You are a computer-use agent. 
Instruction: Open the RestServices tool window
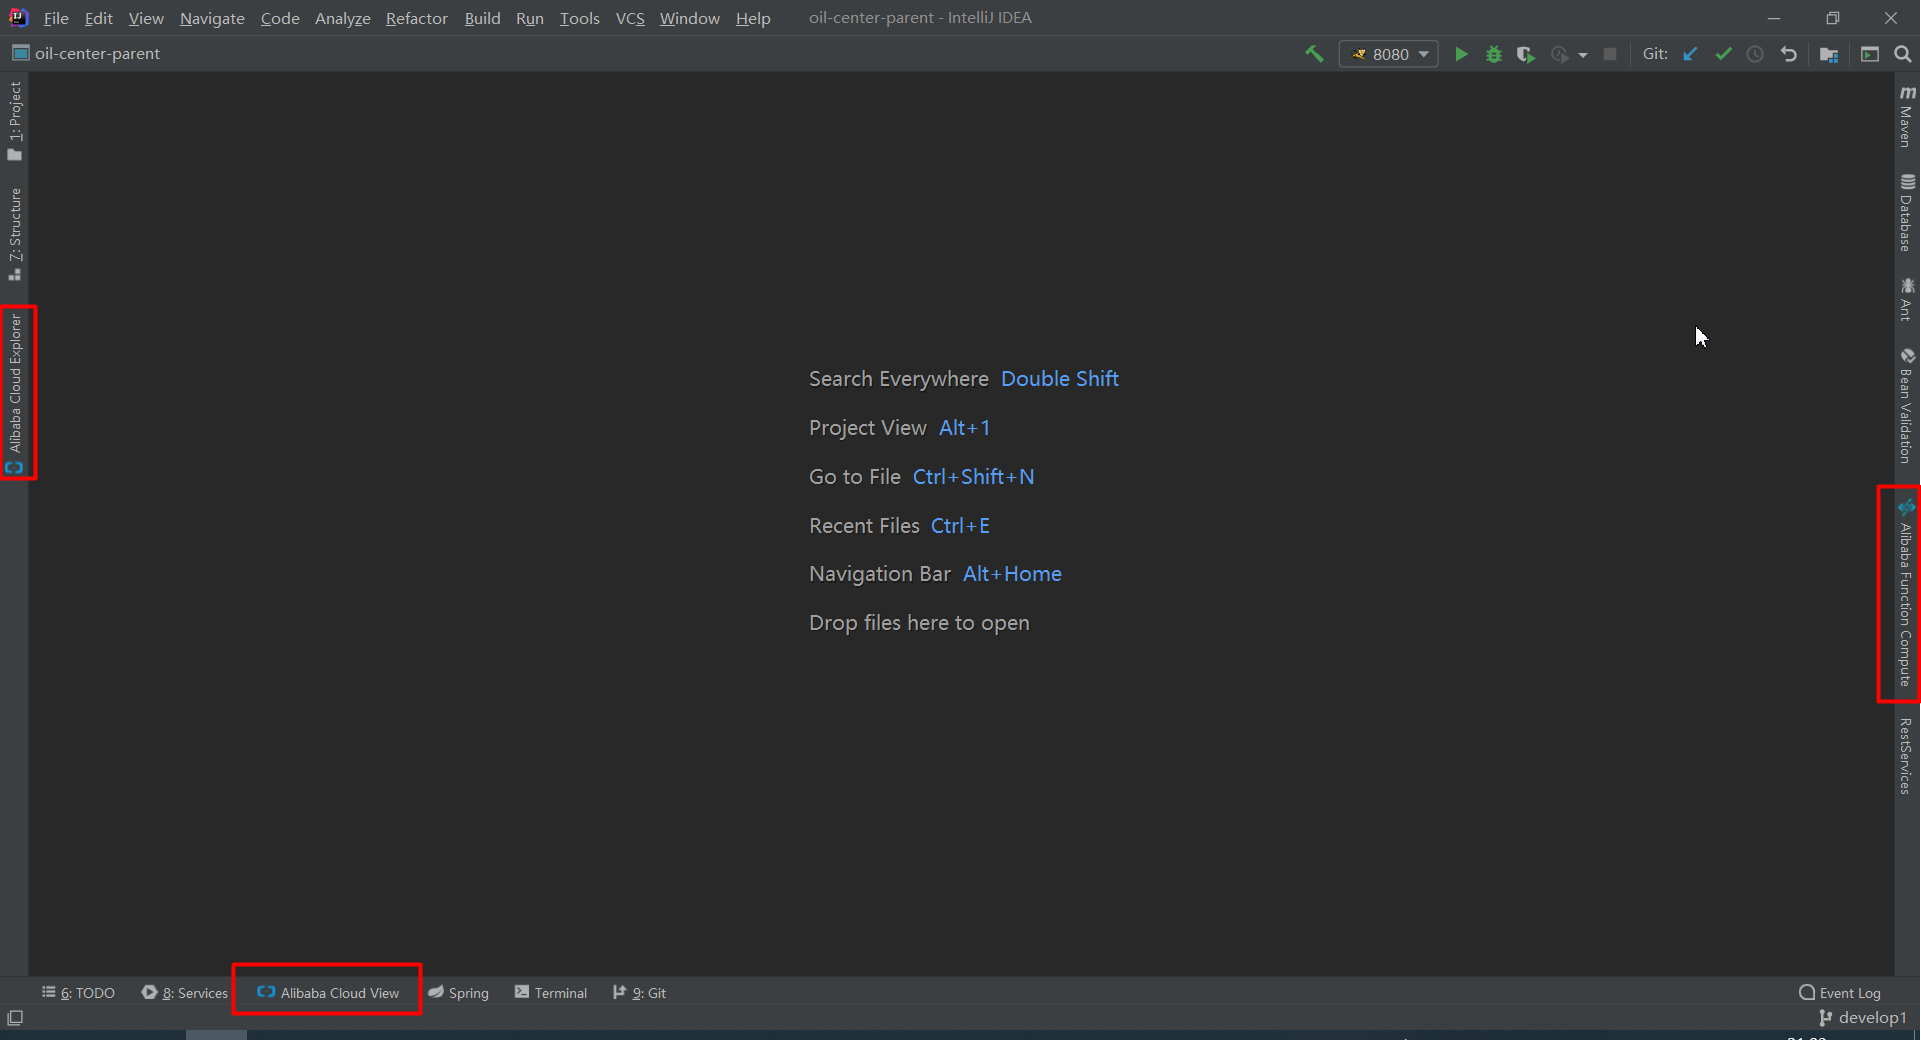(1906, 756)
